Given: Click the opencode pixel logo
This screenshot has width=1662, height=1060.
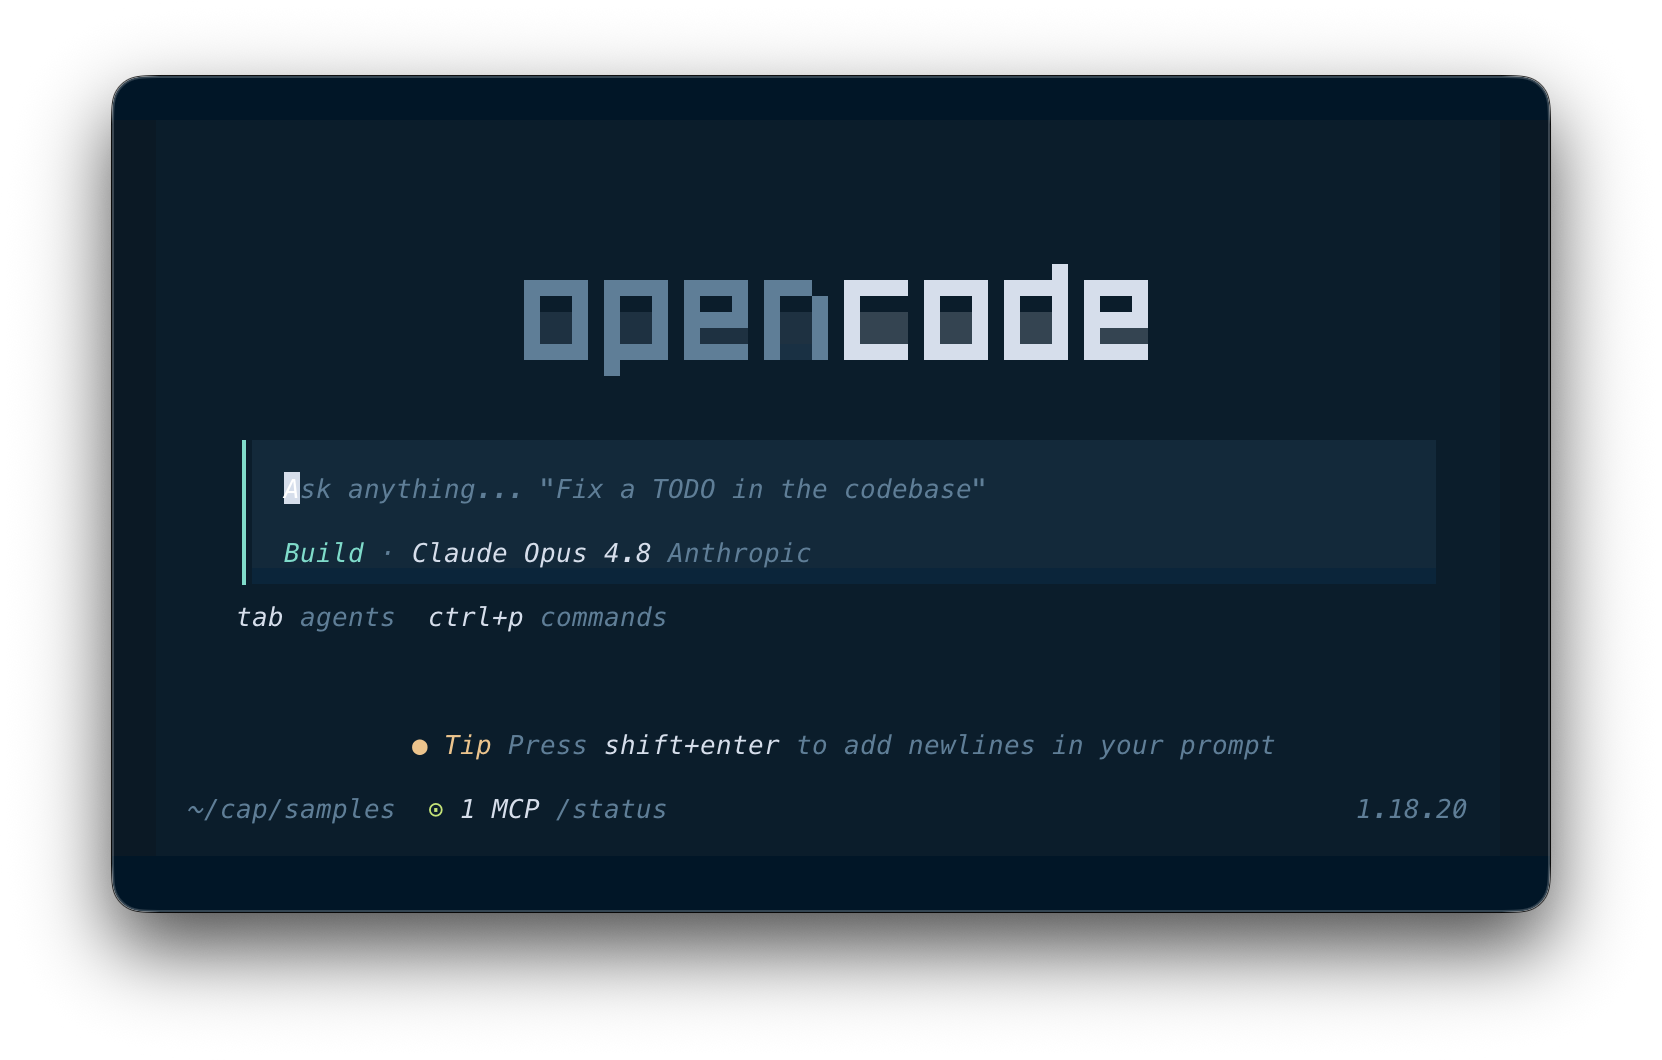Looking at the screenshot, I should [x=836, y=320].
